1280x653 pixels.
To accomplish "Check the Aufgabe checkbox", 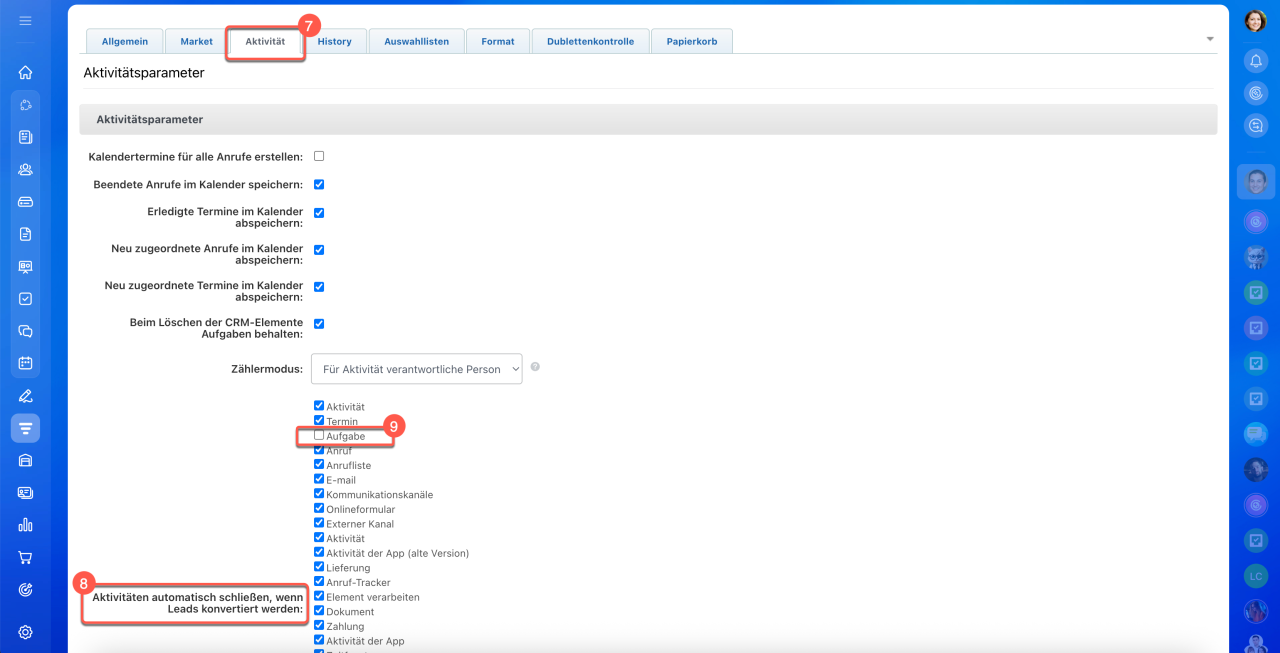I will pos(319,436).
